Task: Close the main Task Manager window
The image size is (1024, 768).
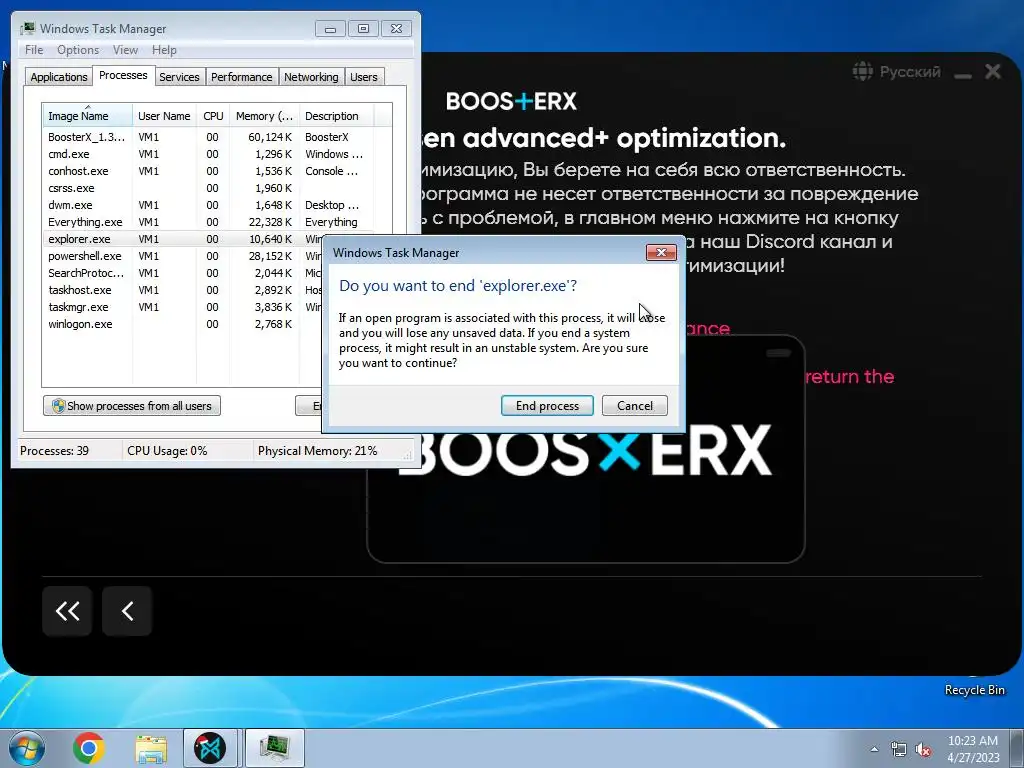Action: (x=396, y=29)
